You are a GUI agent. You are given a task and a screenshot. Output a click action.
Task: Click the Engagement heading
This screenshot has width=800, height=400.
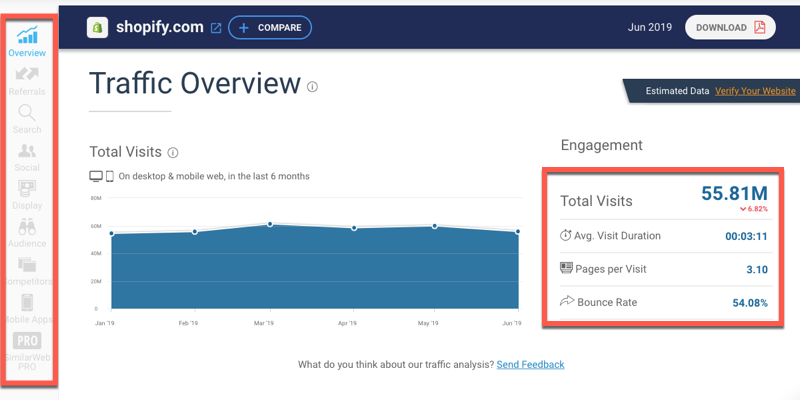point(602,145)
